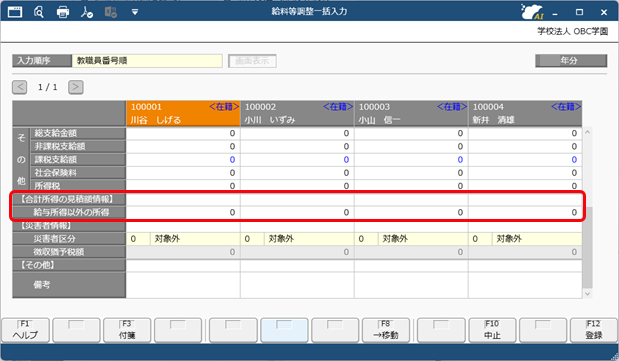Click the 課税支給額 row label

pyautogui.click(x=78, y=160)
